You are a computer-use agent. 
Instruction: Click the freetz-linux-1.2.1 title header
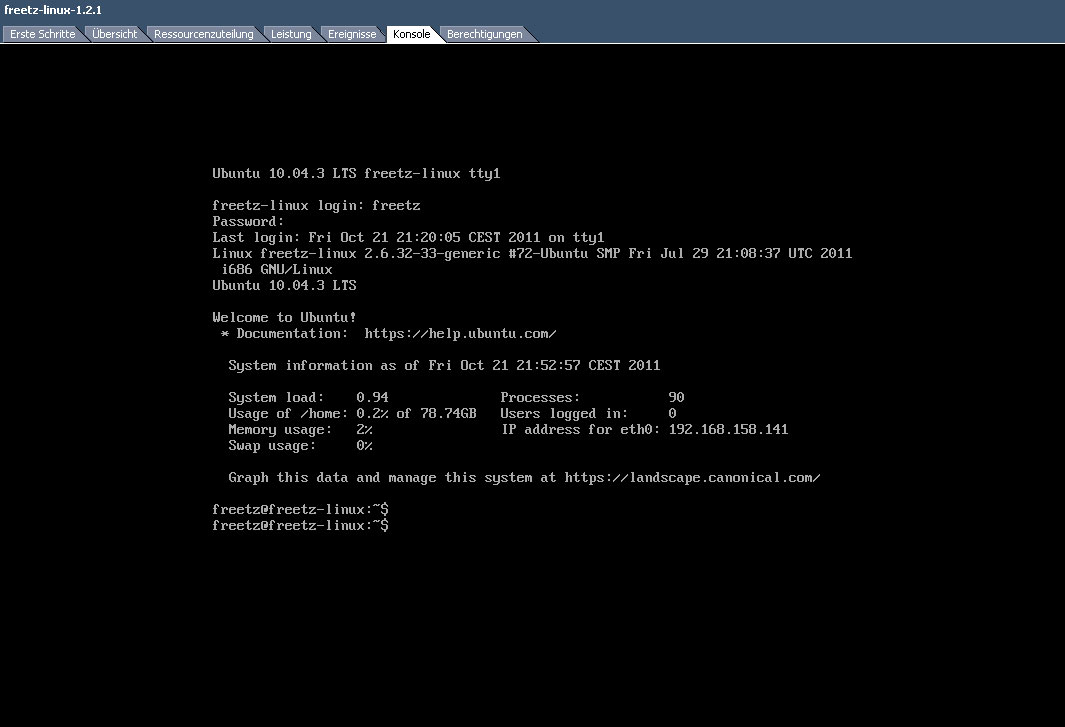tap(53, 10)
